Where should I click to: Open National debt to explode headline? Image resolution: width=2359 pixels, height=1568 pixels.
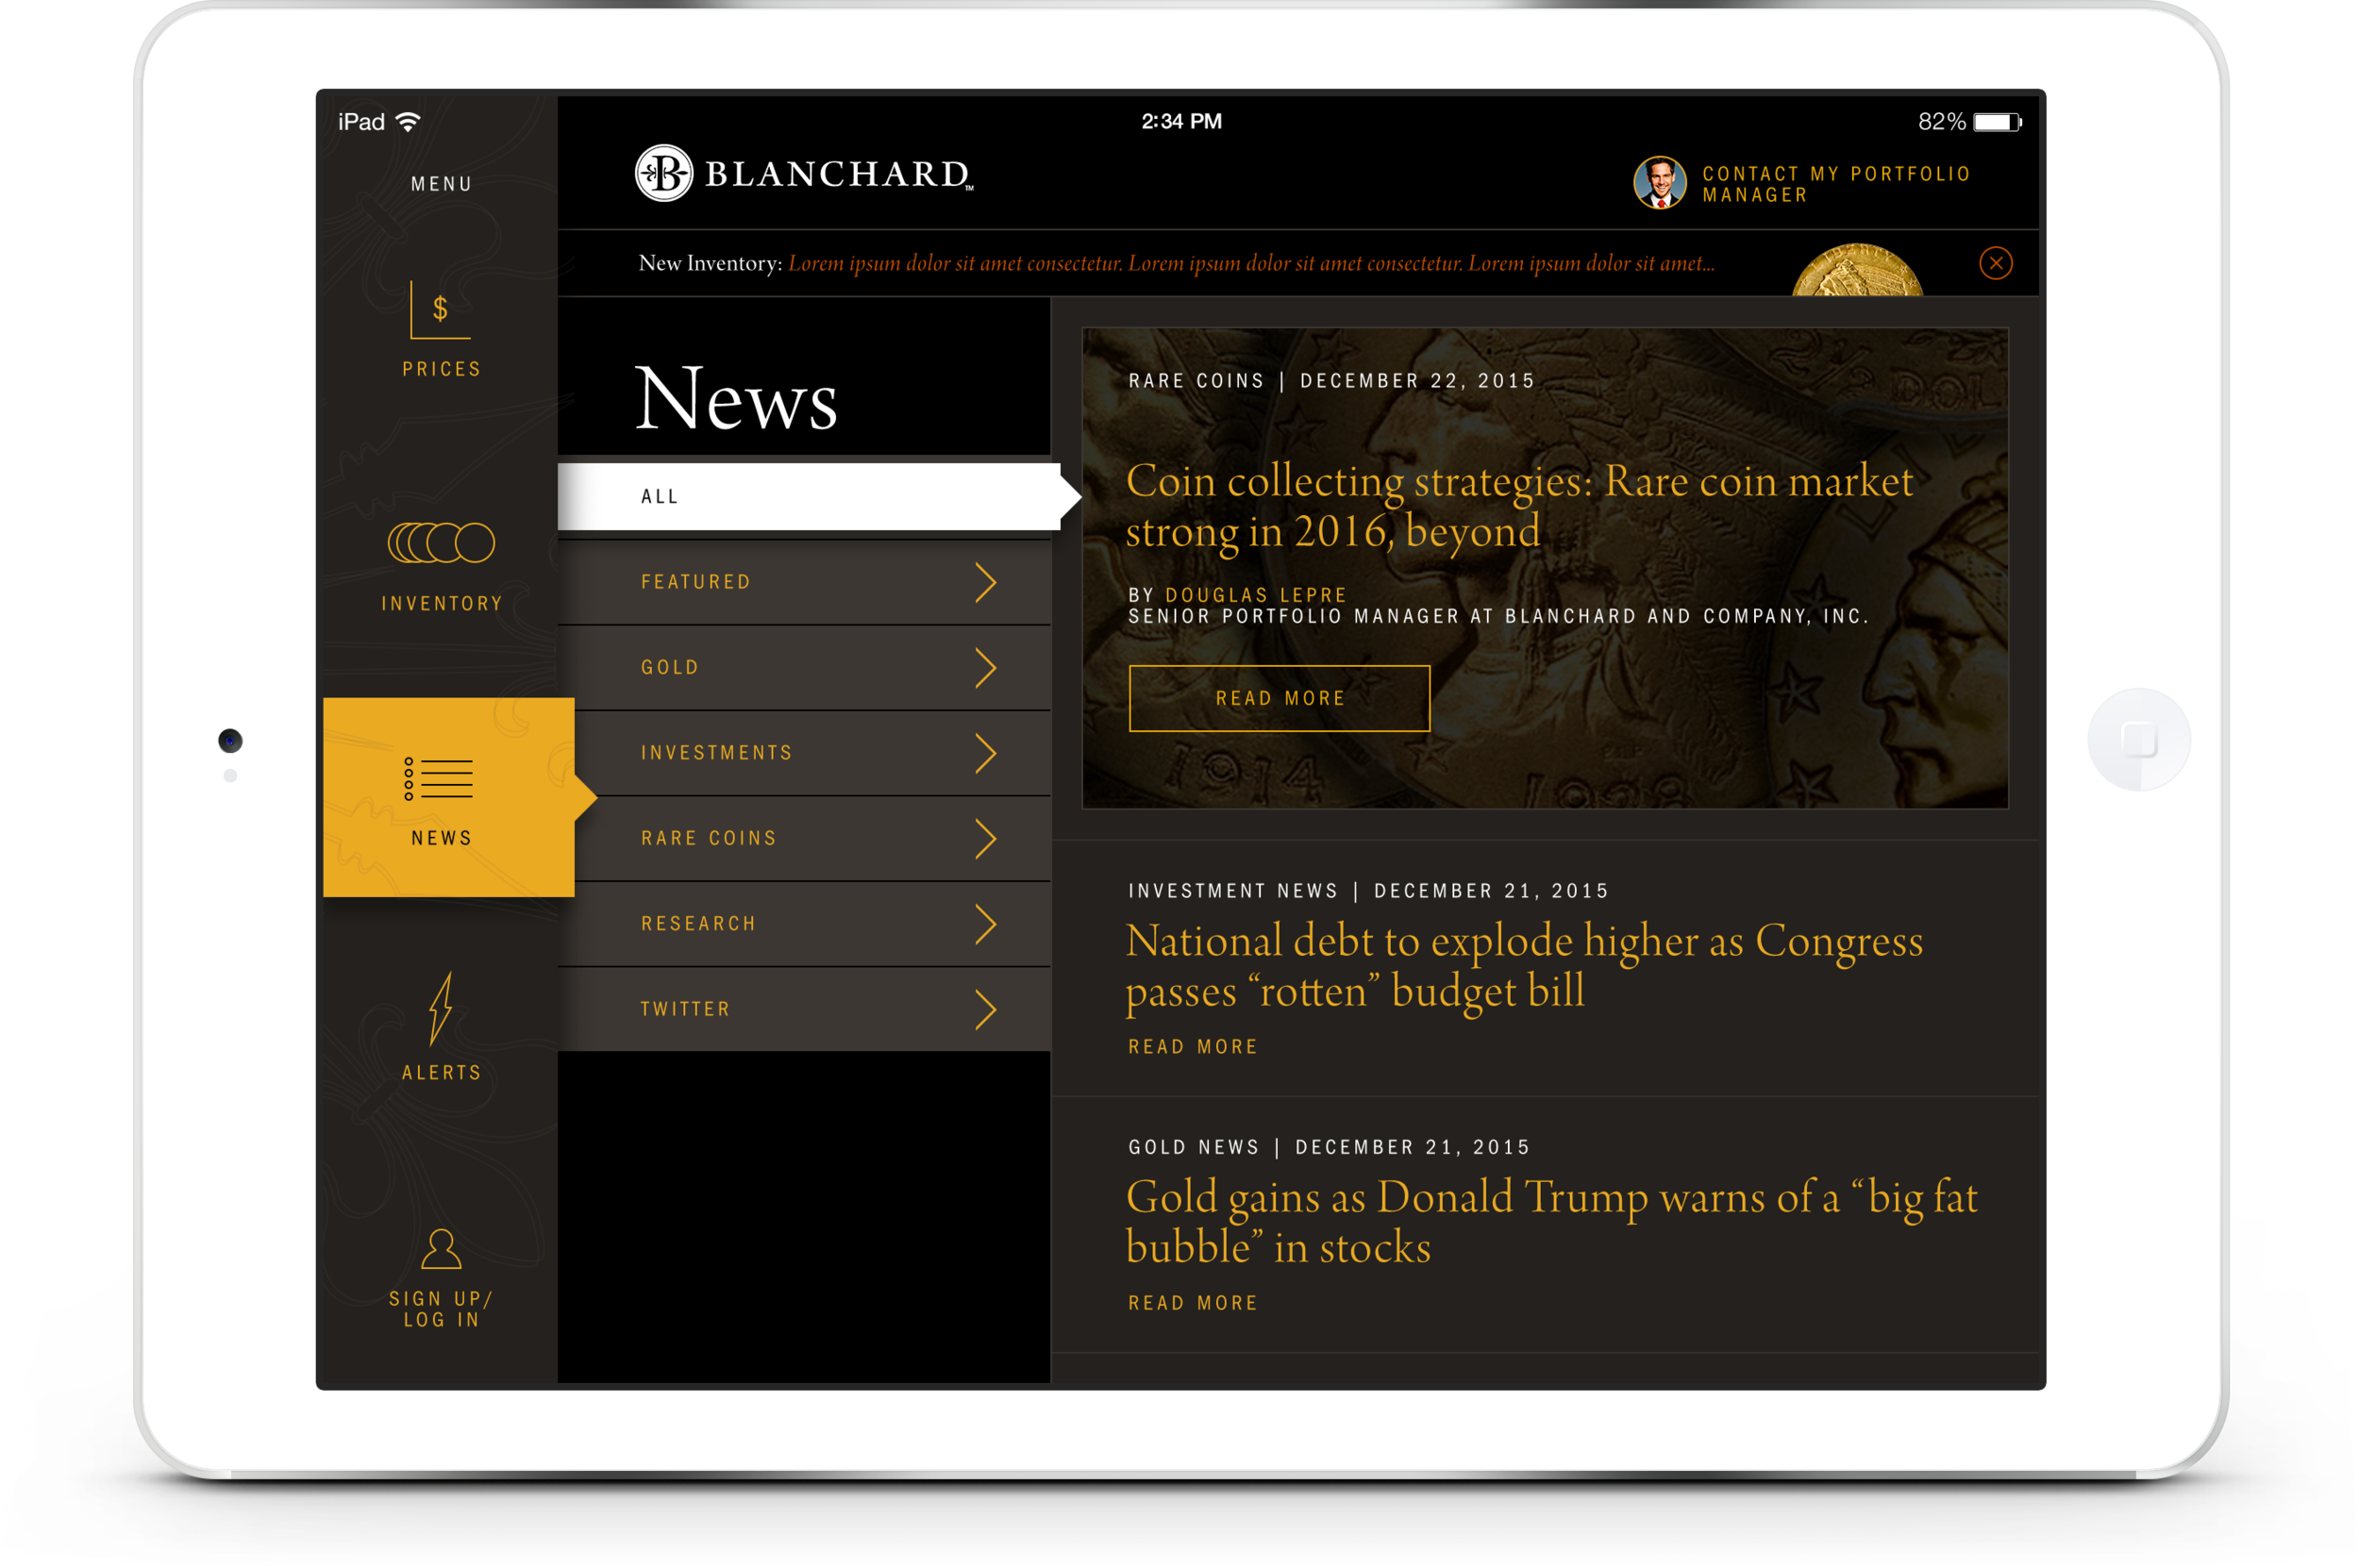[1524, 966]
